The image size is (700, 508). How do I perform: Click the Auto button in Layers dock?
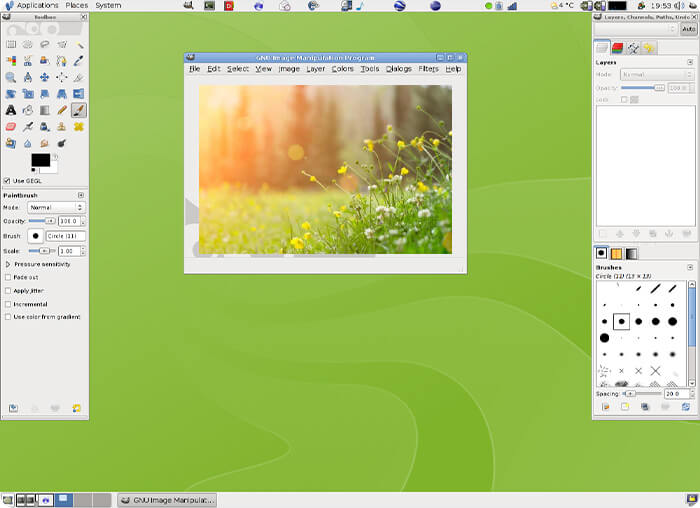(x=688, y=29)
